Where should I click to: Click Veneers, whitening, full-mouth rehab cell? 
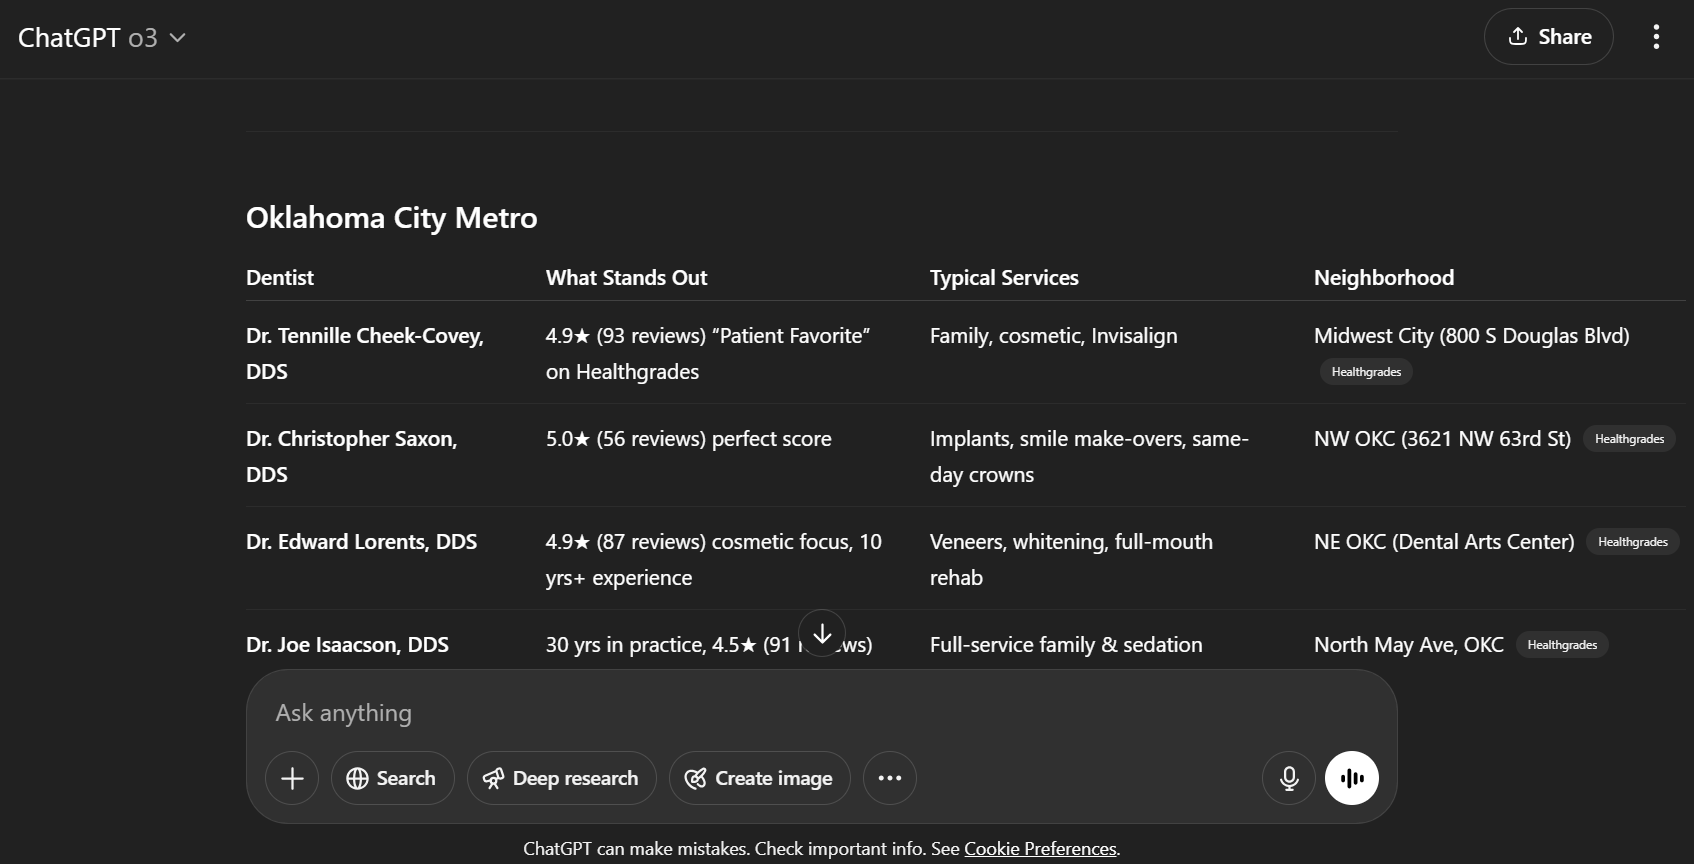pos(1071,560)
